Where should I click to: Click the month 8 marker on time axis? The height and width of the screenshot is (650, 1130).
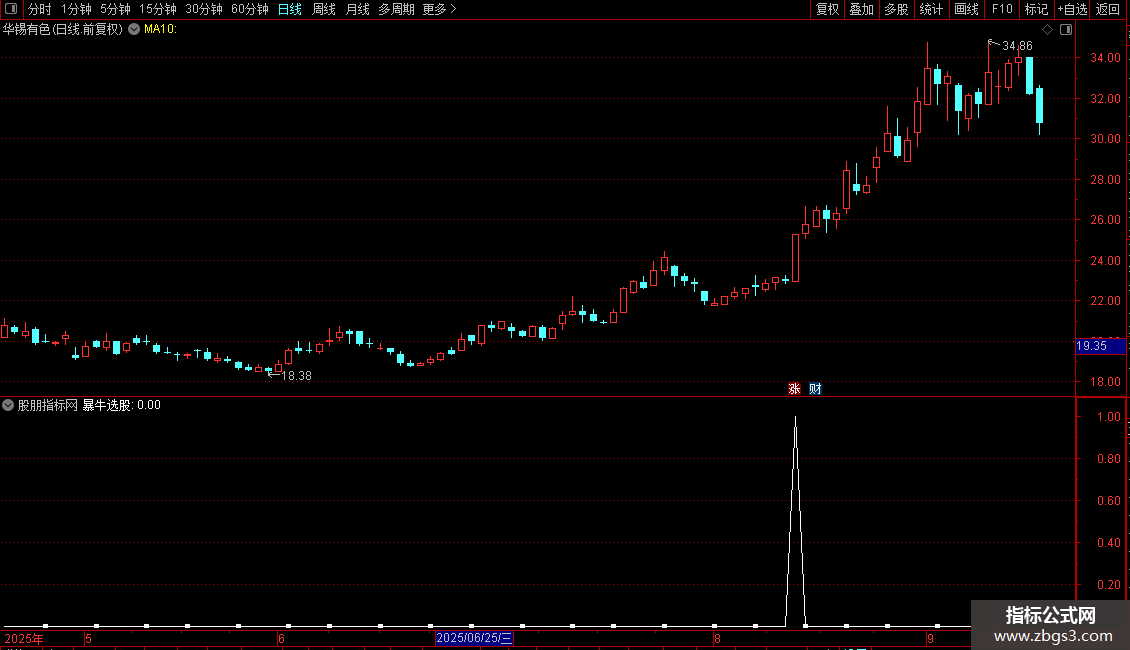(x=717, y=638)
